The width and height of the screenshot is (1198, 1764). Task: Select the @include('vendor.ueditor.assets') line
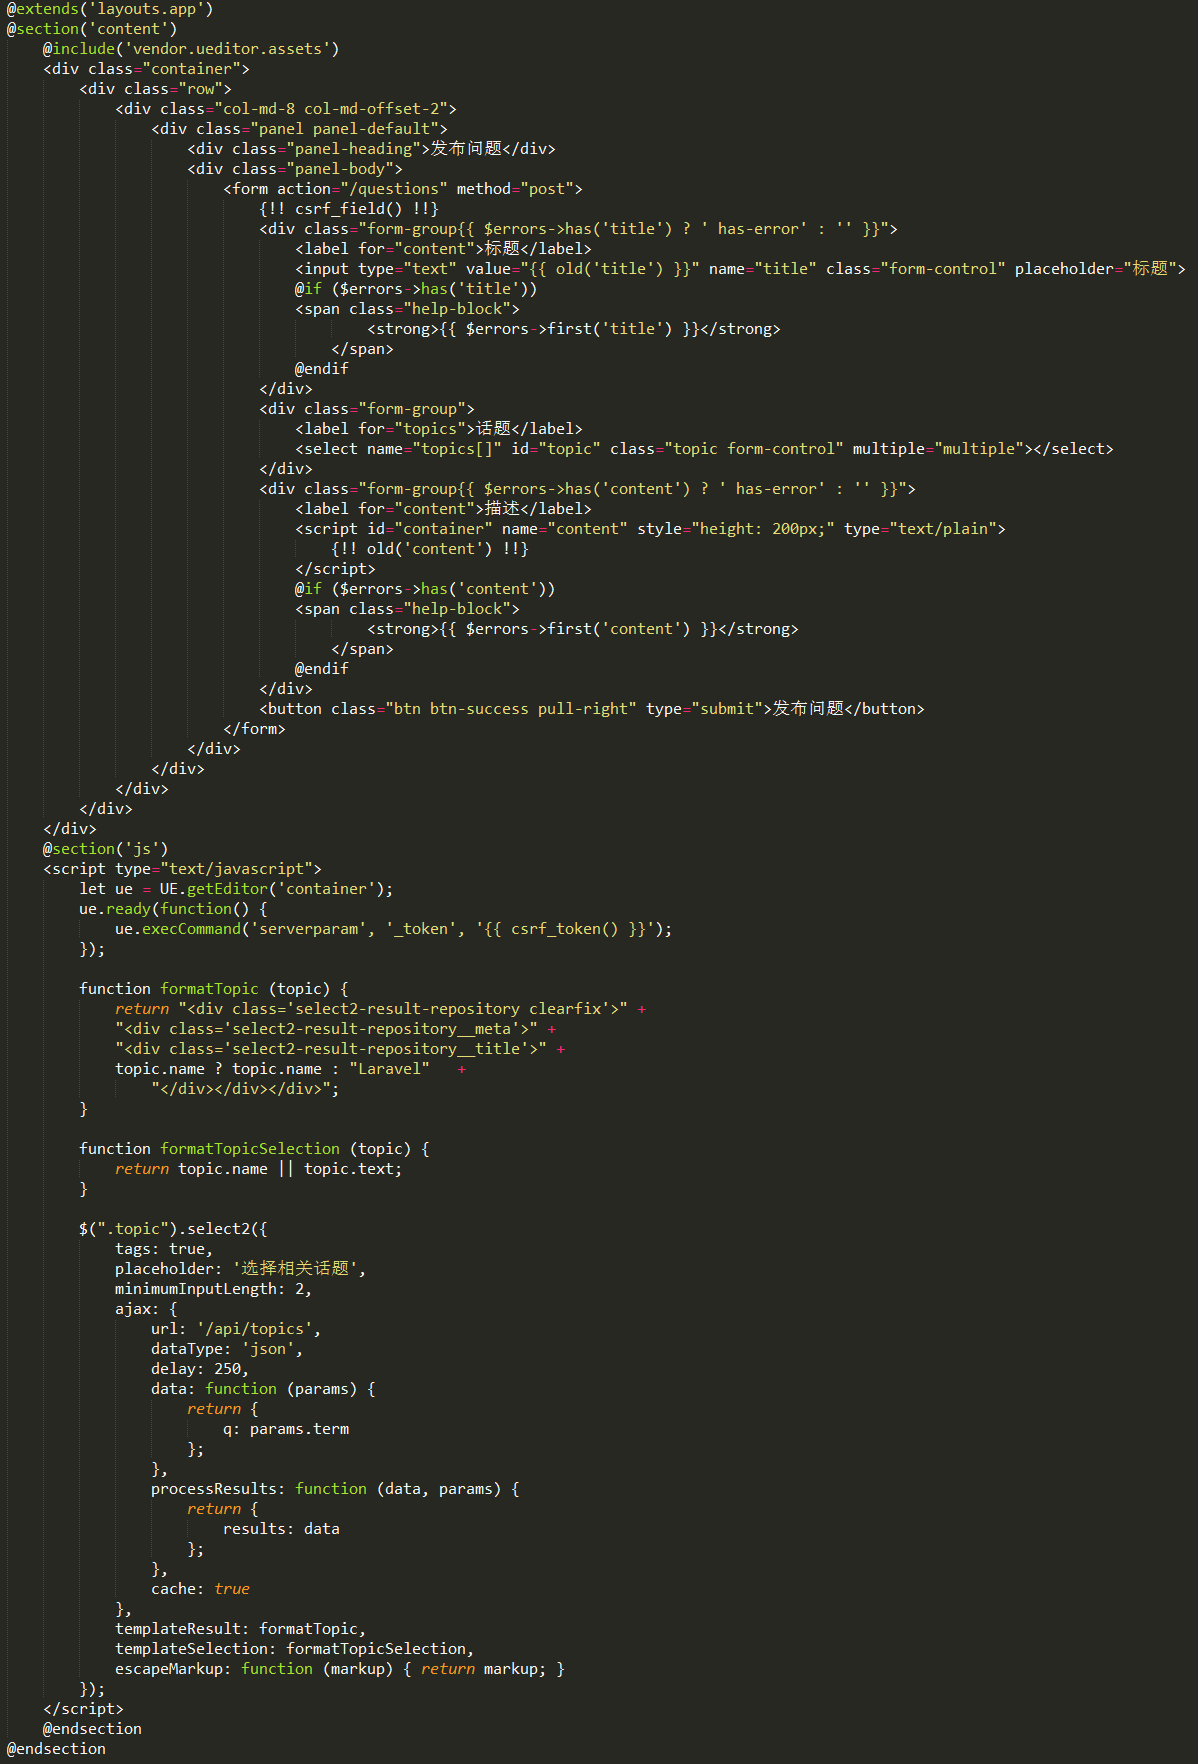point(191,49)
